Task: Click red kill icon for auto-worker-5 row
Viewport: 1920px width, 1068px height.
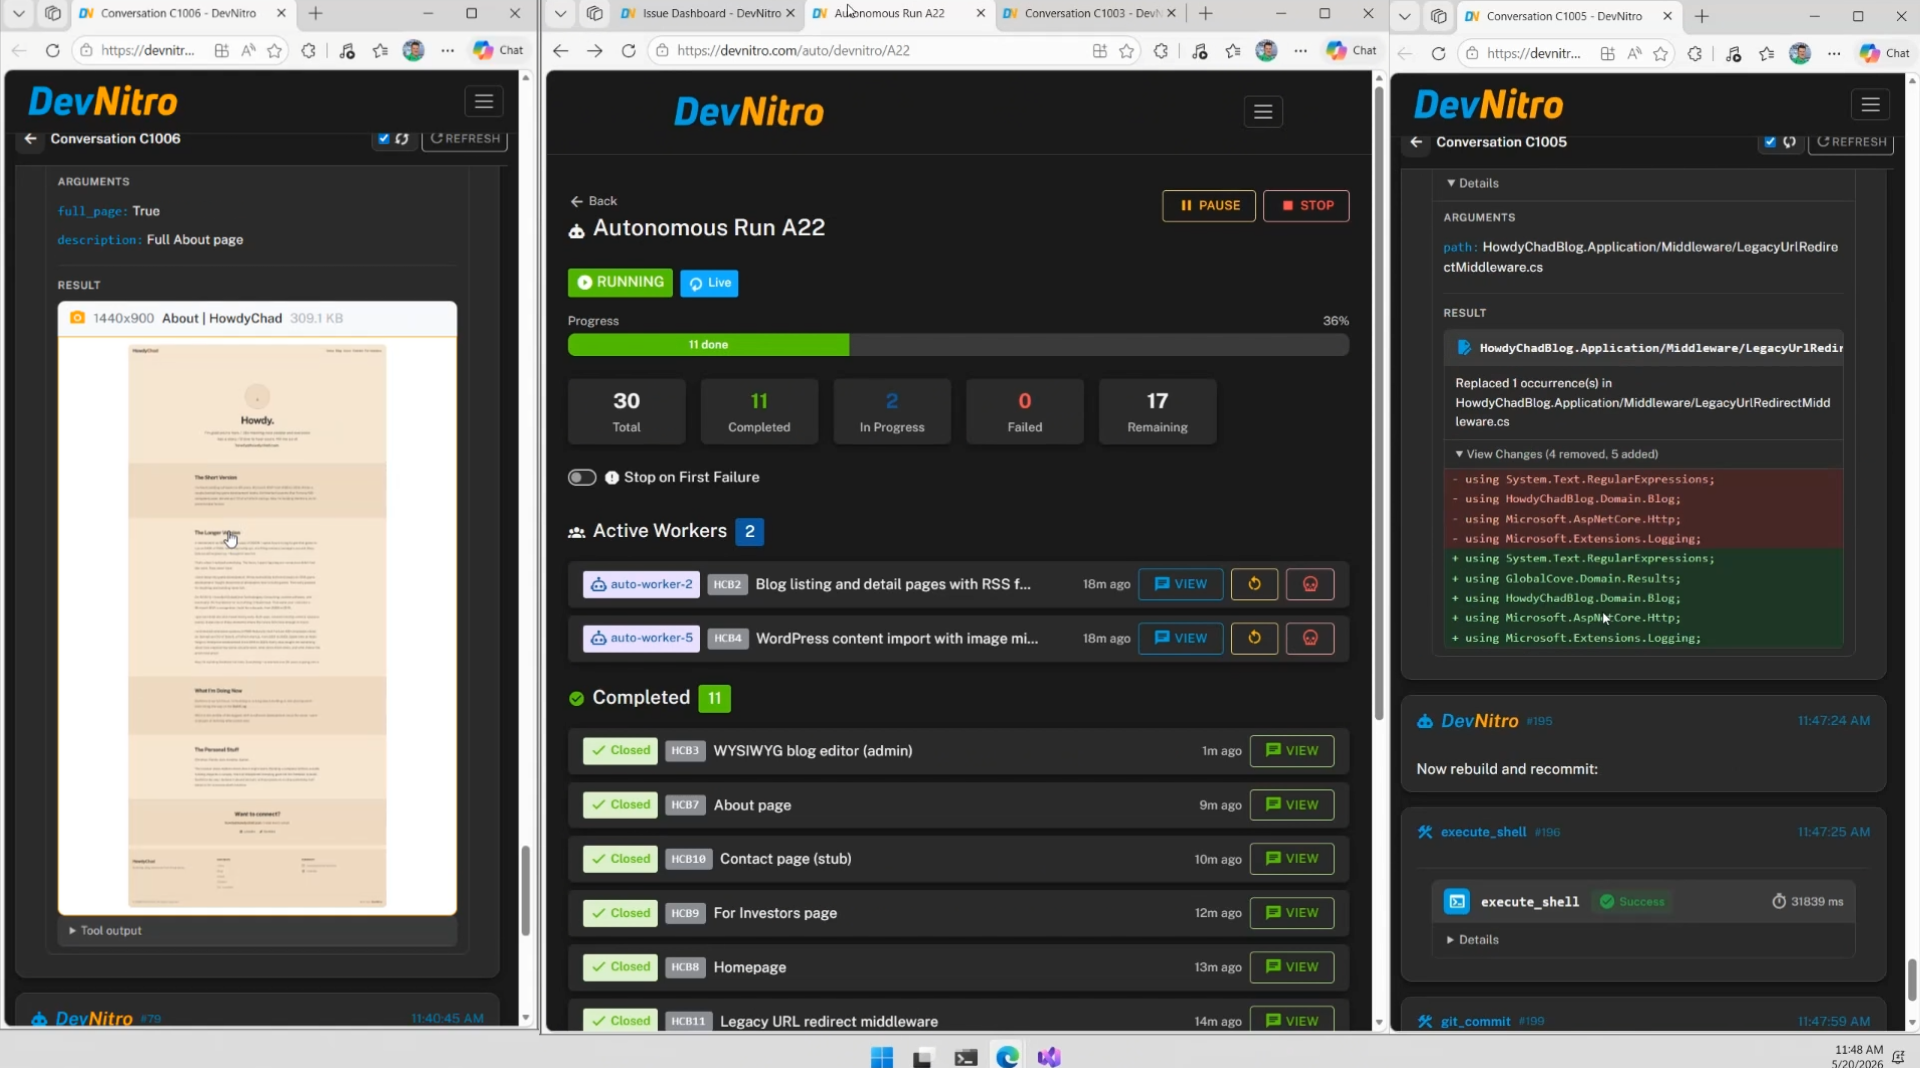Action: point(1310,638)
